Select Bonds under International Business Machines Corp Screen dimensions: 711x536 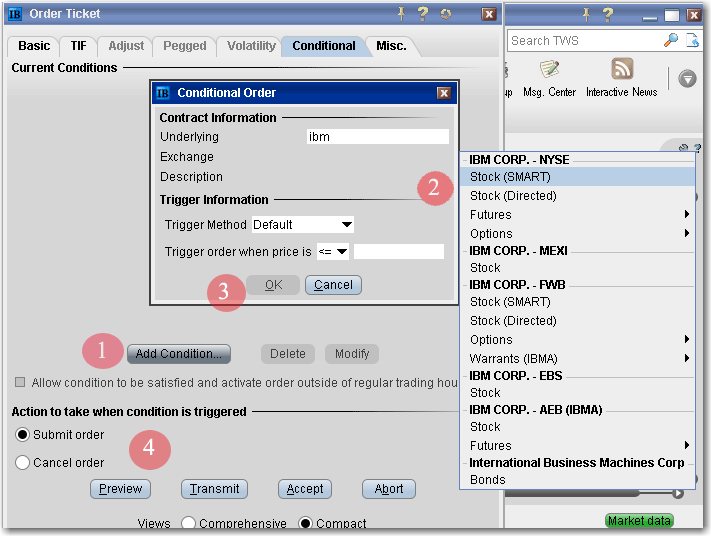577,480
